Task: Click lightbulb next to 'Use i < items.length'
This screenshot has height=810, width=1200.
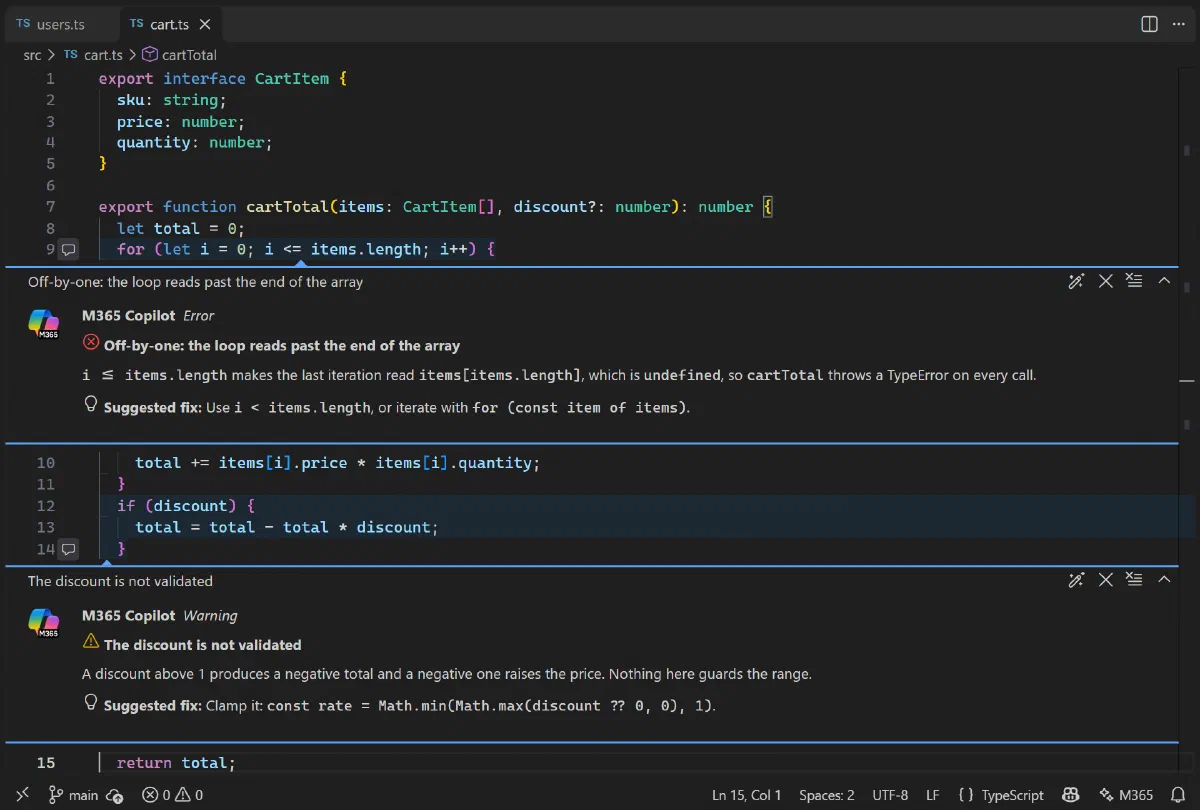Action: tap(91, 405)
